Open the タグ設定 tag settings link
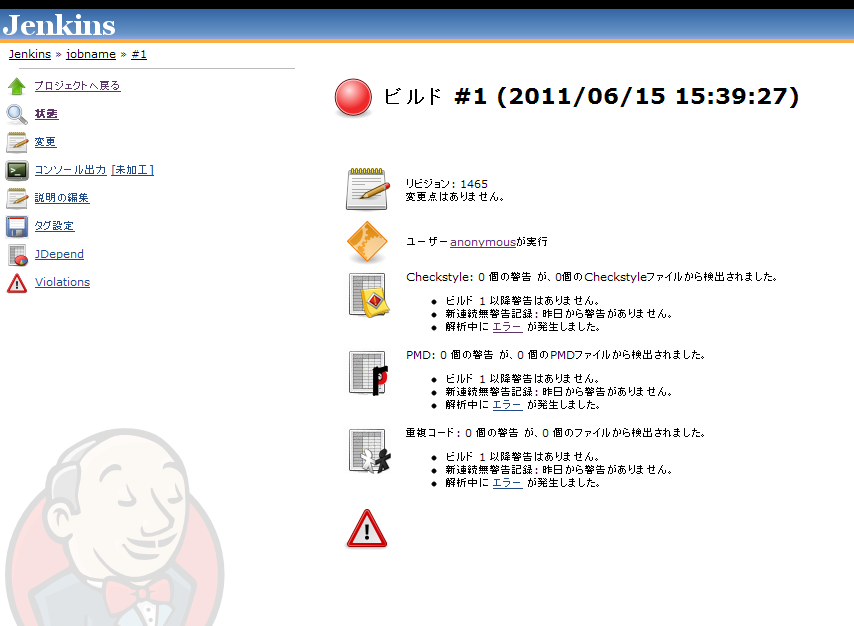The image size is (854, 626). pyautogui.click(x=54, y=226)
